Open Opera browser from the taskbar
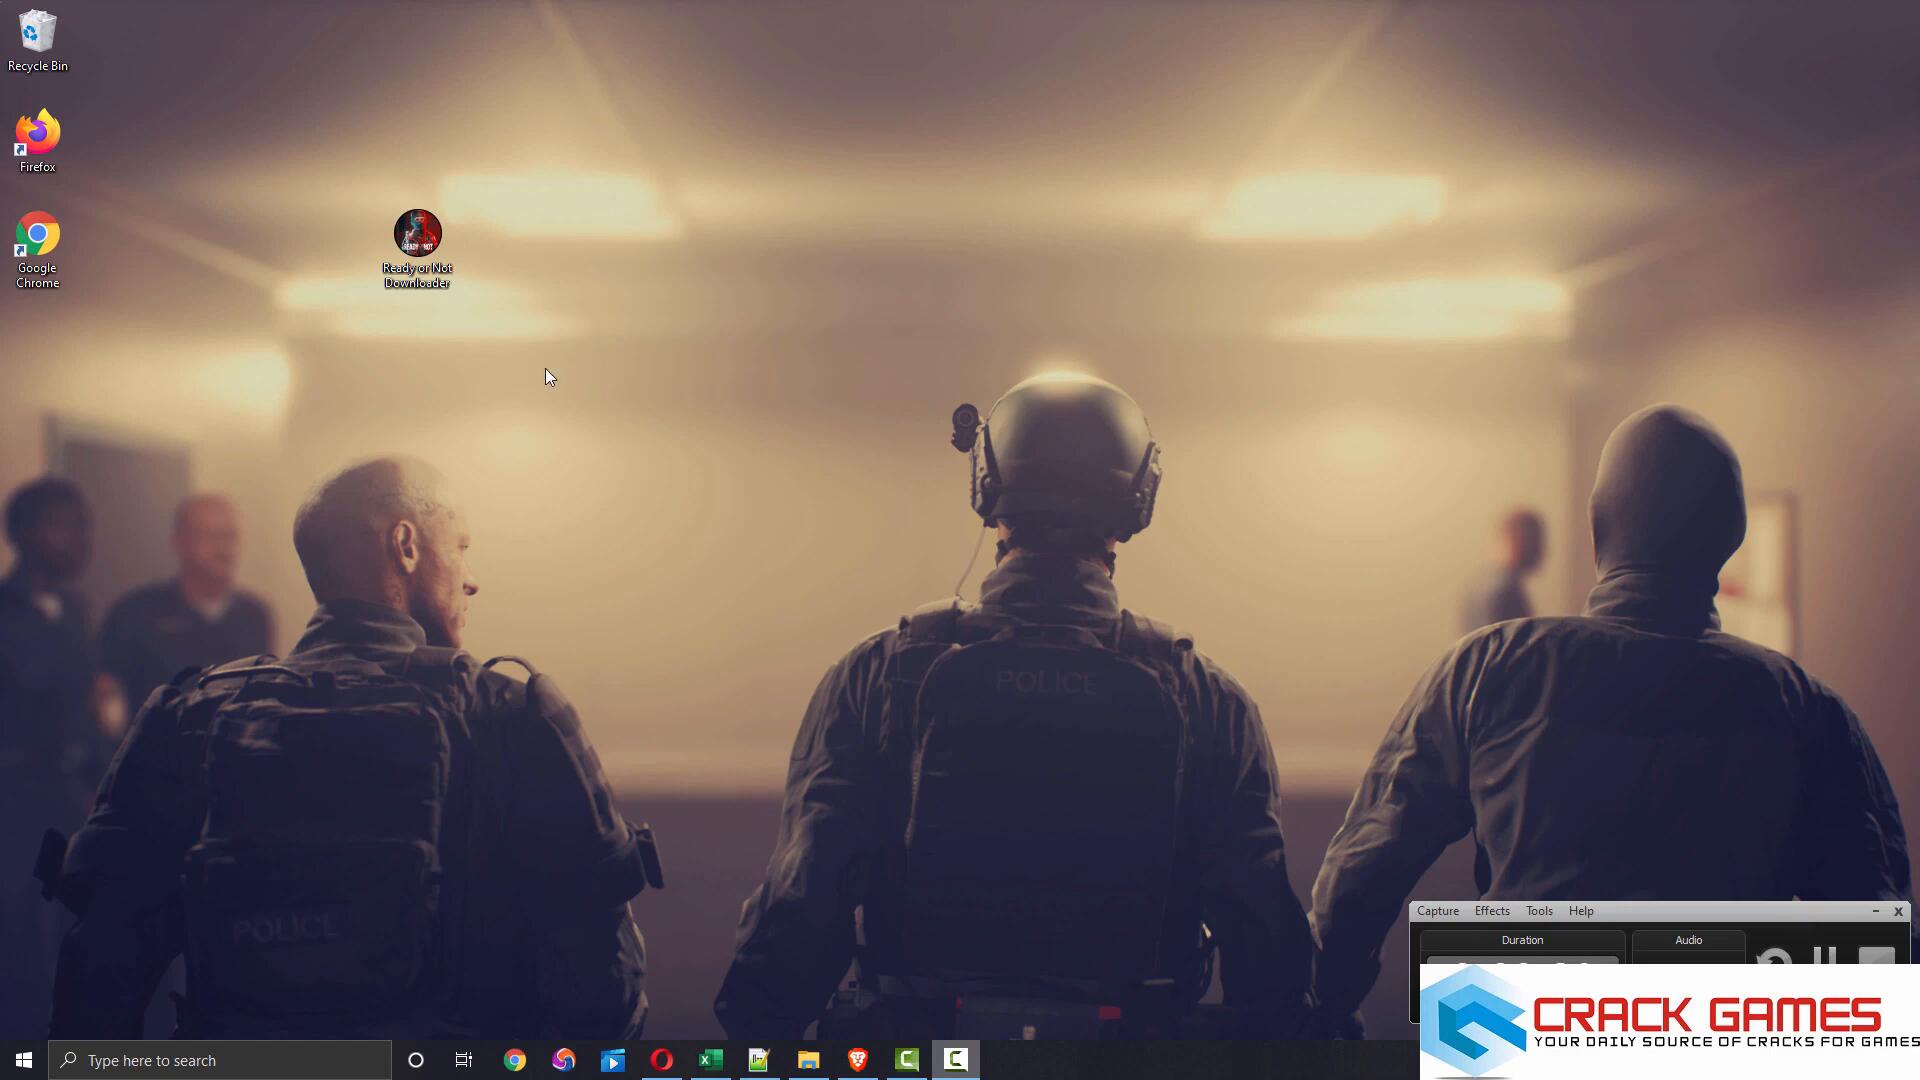The width and height of the screenshot is (1920, 1080). point(661,1060)
